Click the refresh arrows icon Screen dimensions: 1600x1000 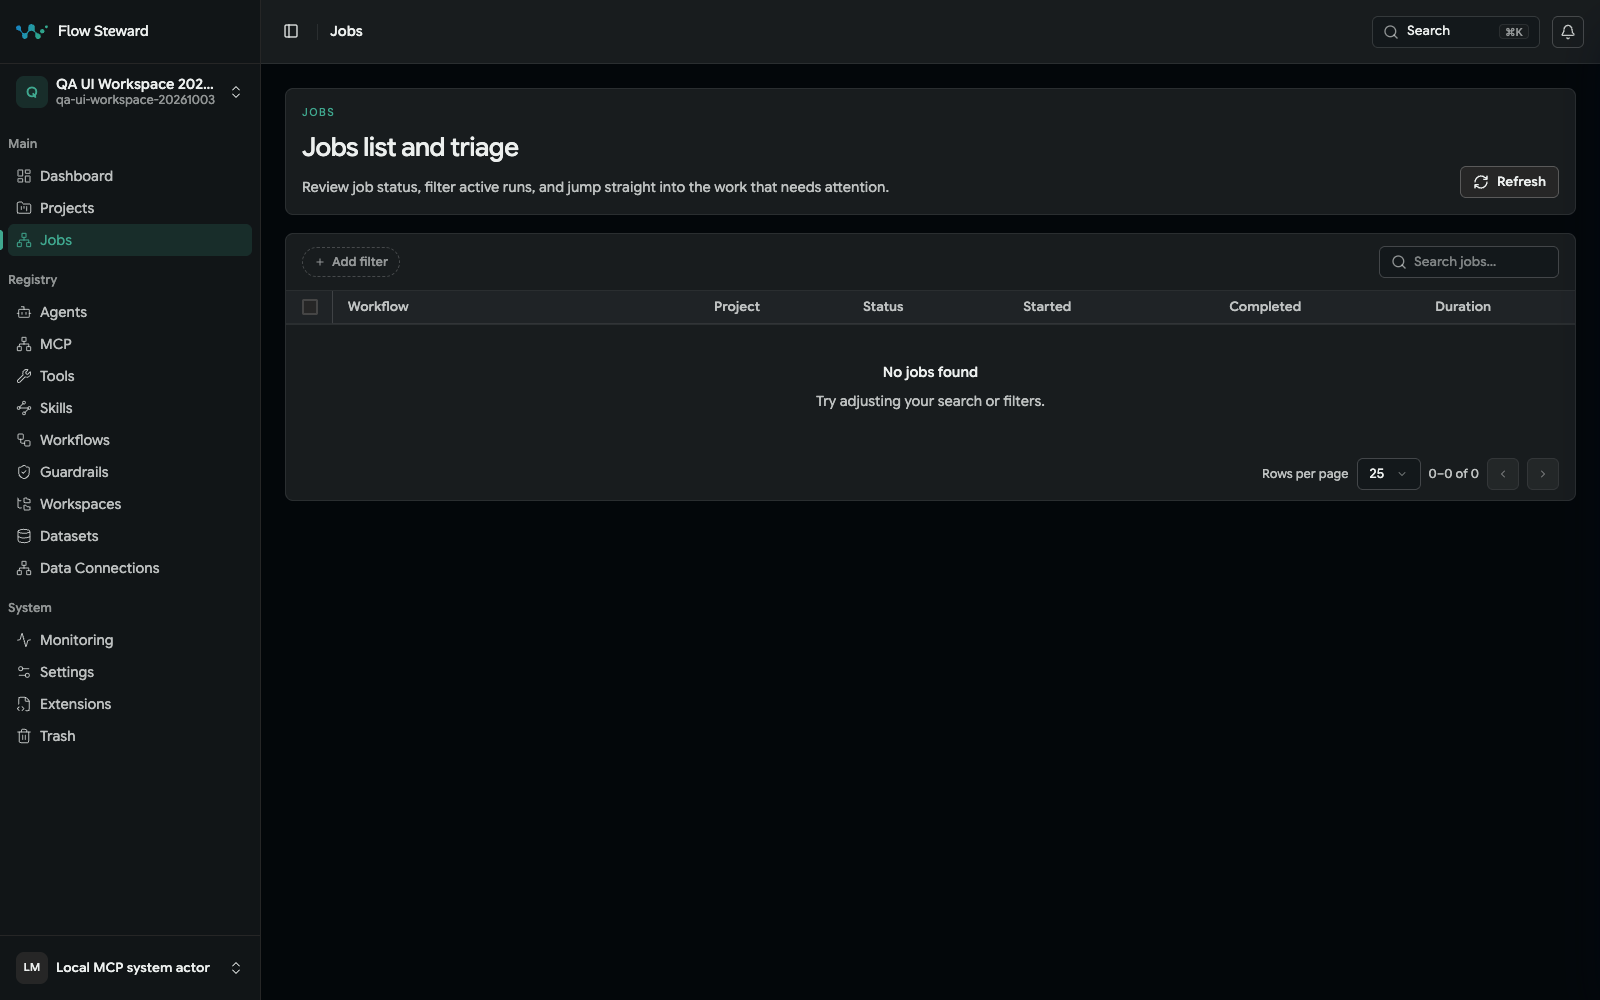click(x=1481, y=182)
